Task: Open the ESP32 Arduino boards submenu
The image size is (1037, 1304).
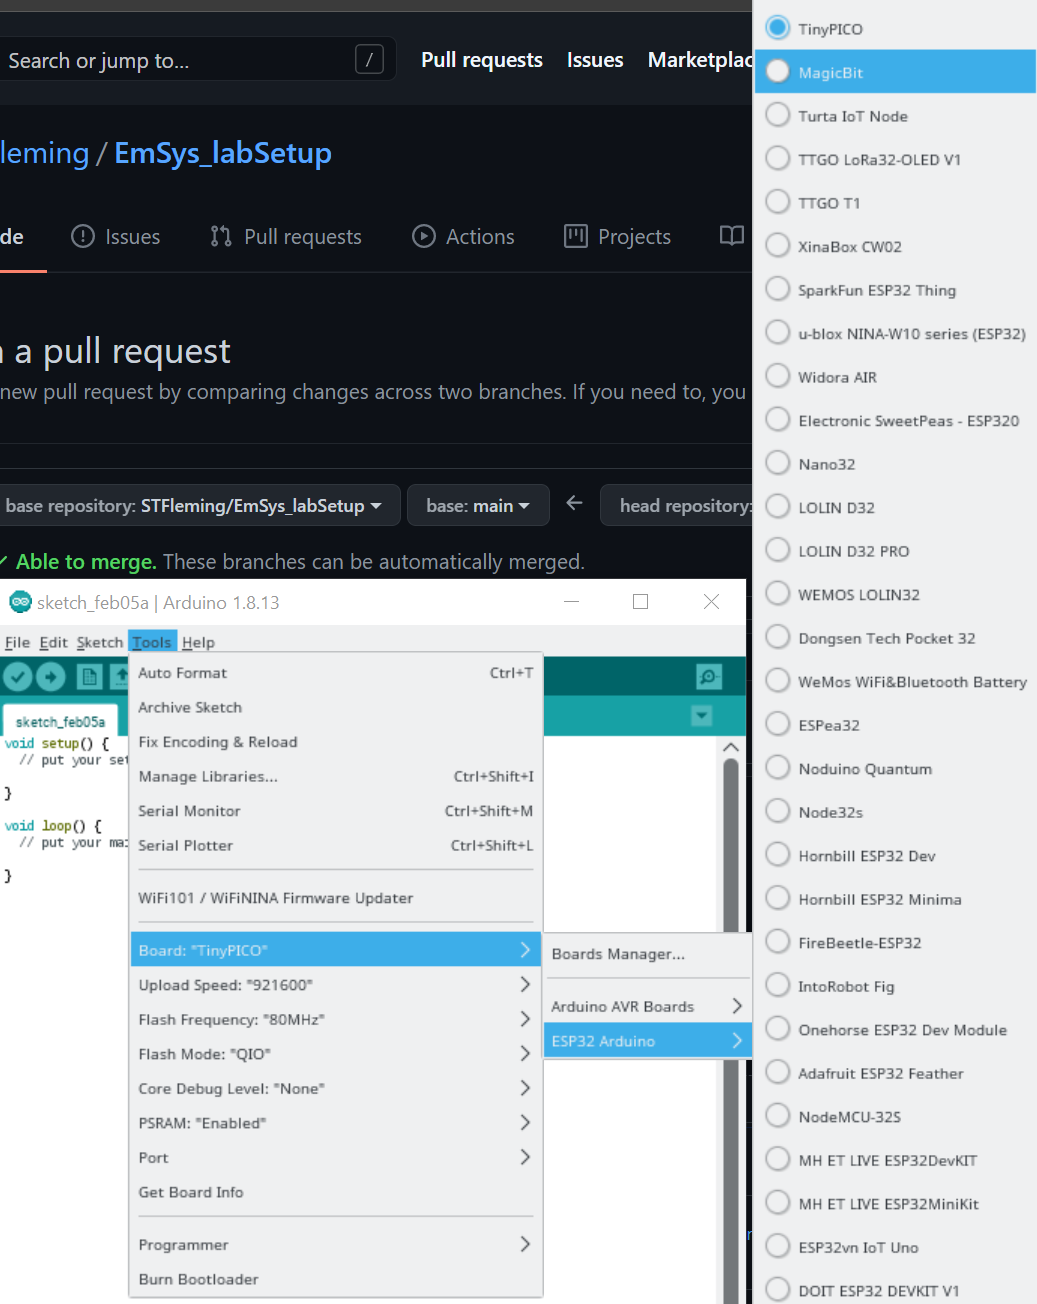Action: 647,1041
